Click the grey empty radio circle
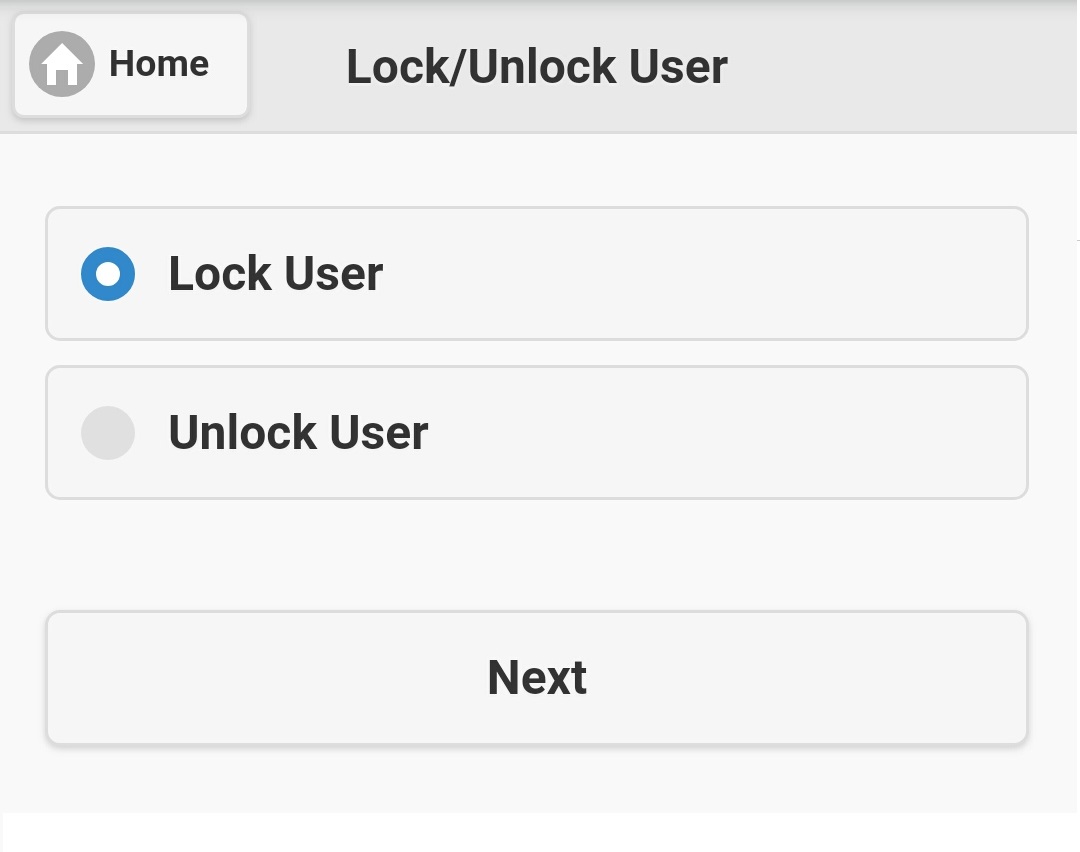The image size is (1080, 852). point(108,433)
